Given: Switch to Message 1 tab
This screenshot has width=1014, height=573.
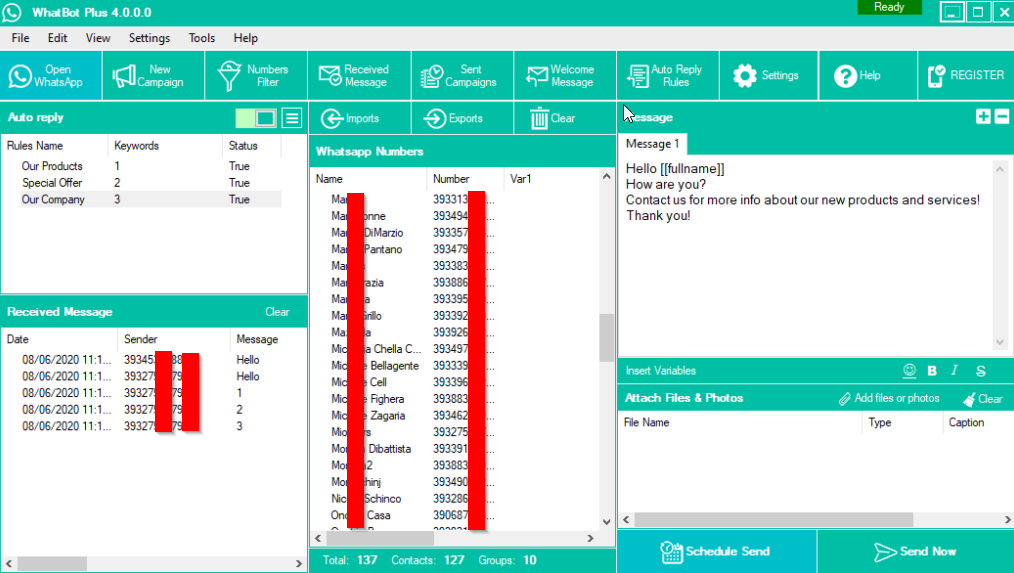Looking at the screenshot, I should tap(652, 144).
